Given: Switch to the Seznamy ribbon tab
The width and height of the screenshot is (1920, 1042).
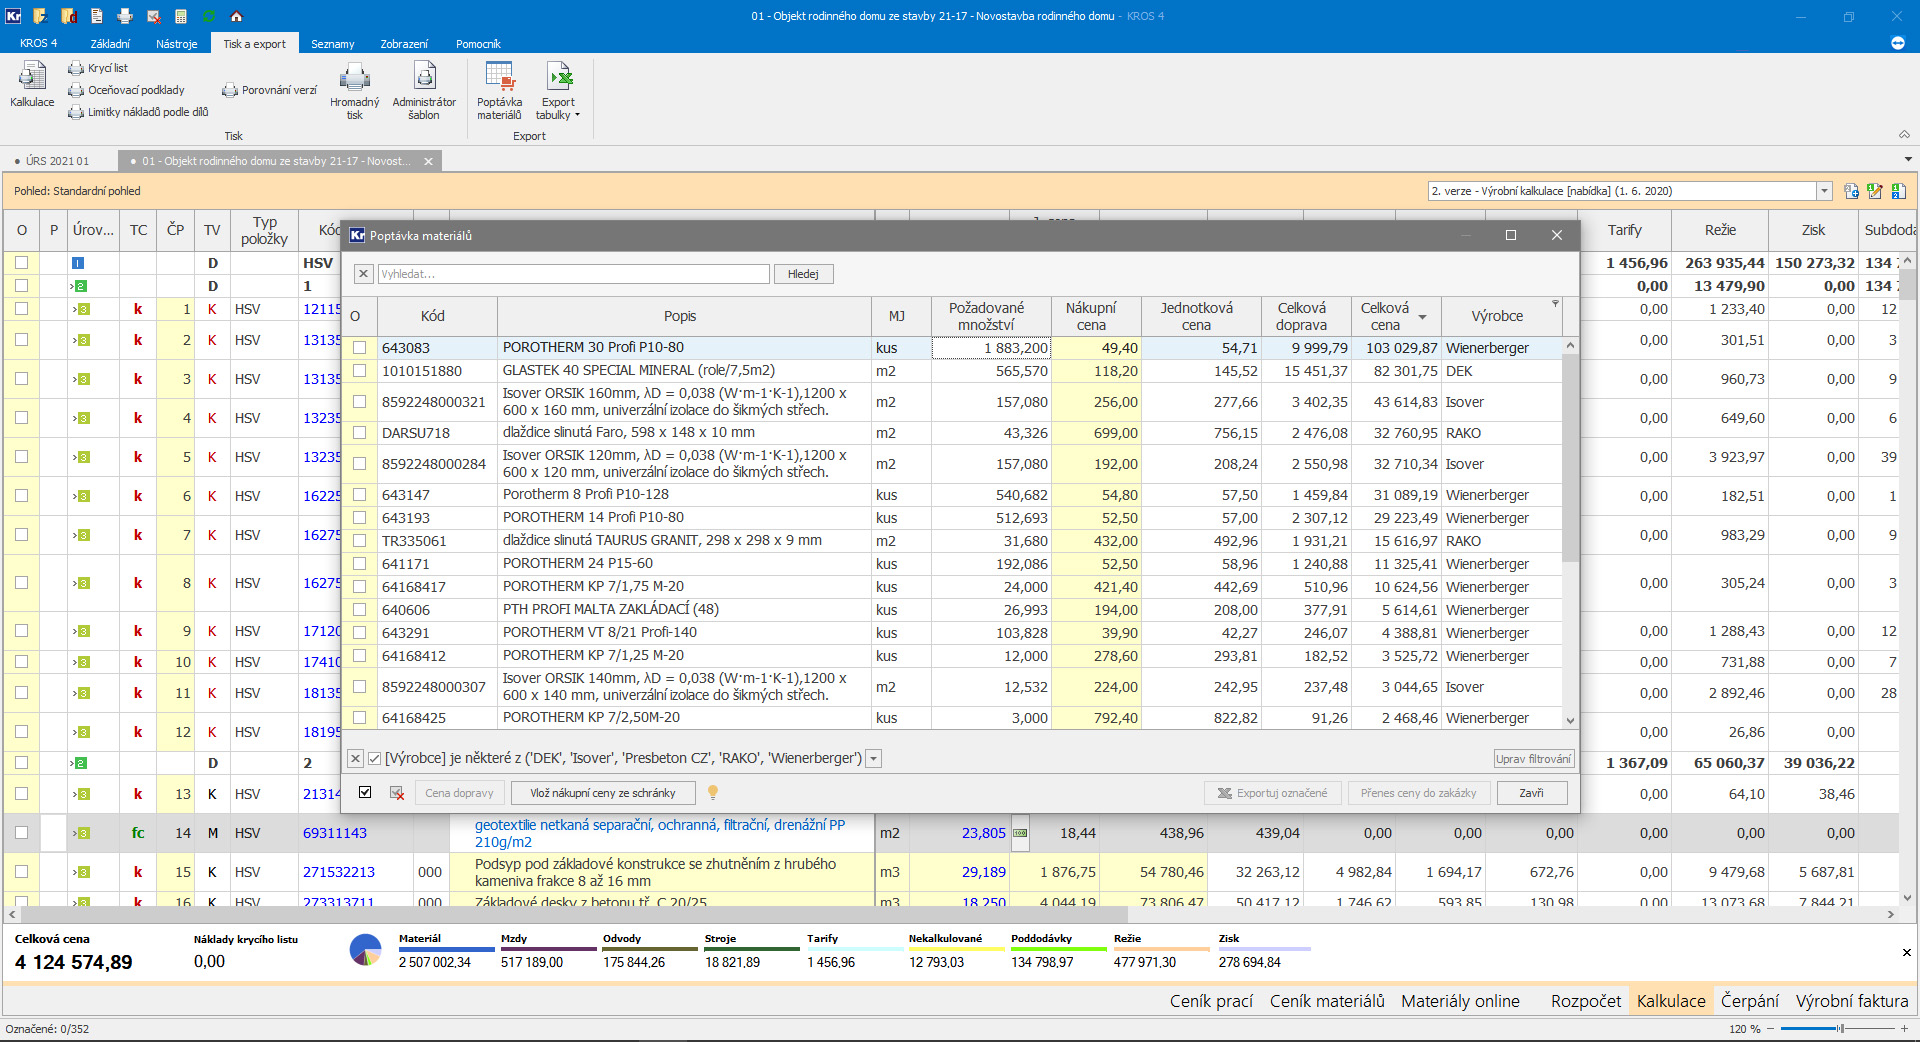Looking at the screenshot, I should tap(332, 44).
